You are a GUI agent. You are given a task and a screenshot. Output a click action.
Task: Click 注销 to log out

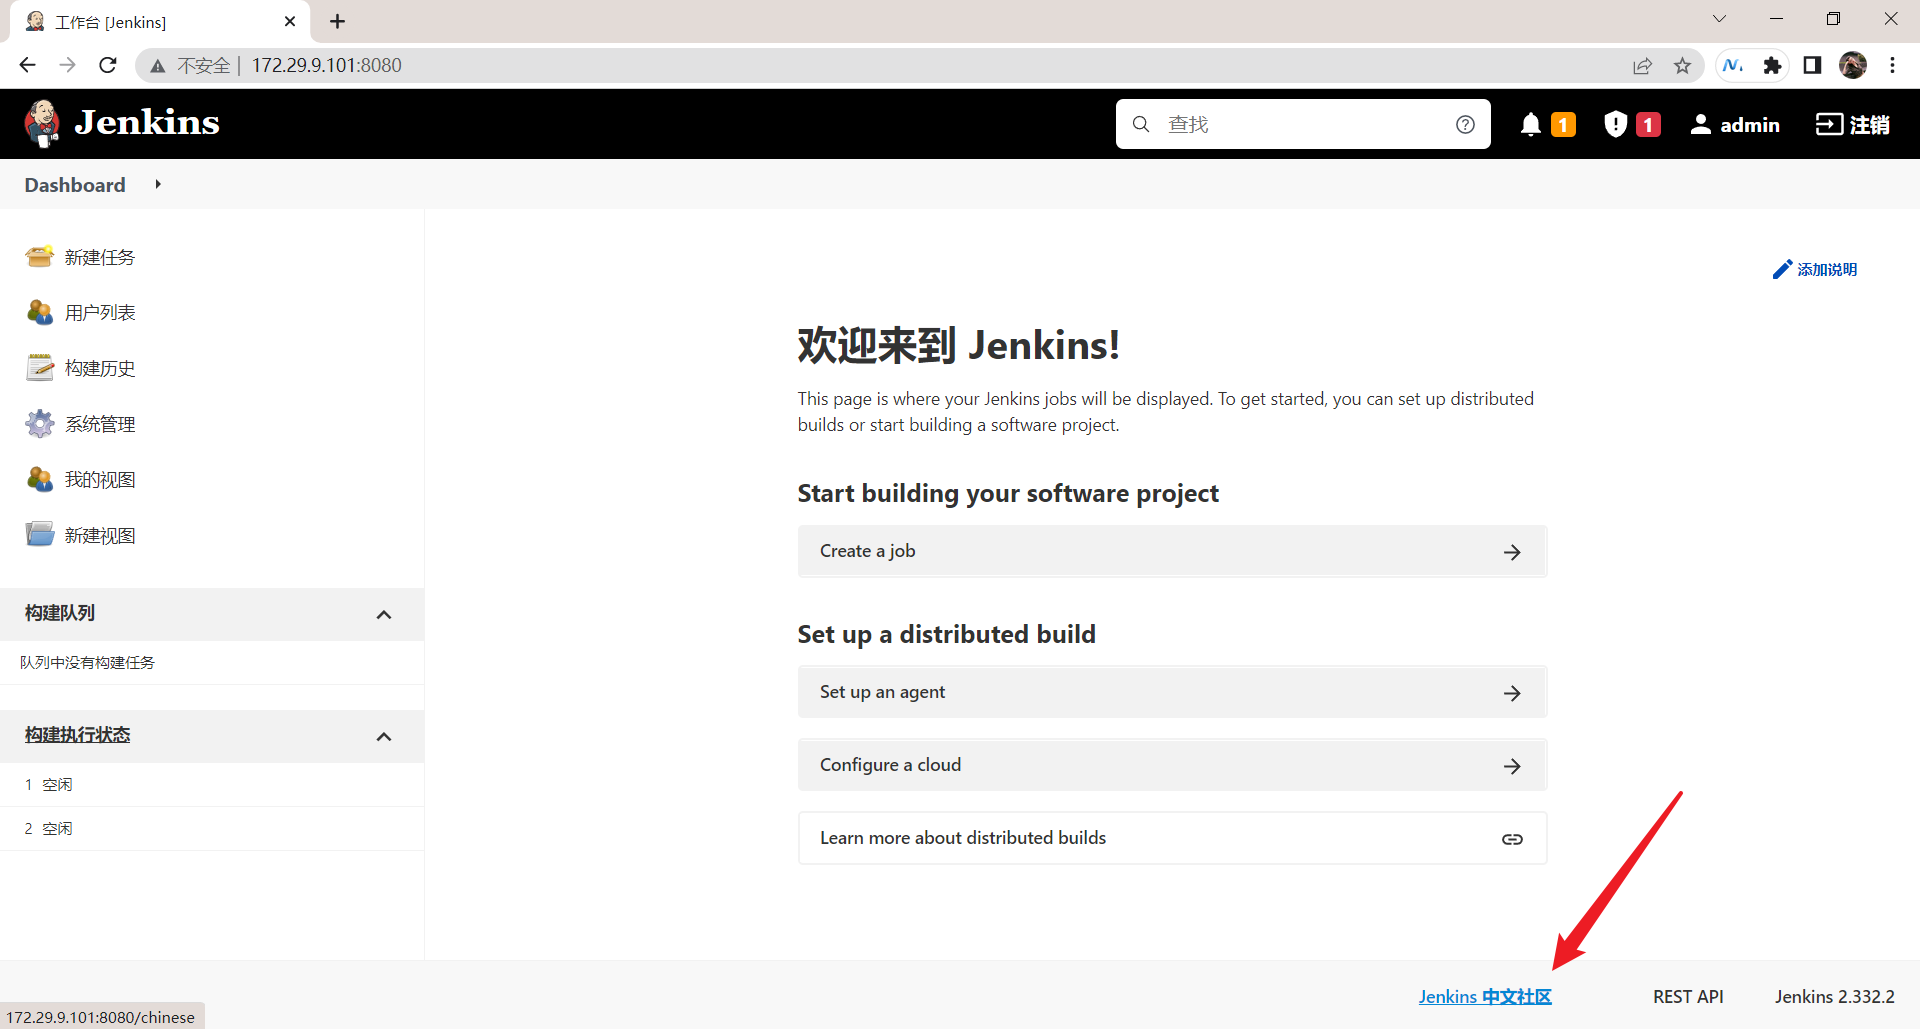pyautogui.click(x=1853, y=124)
